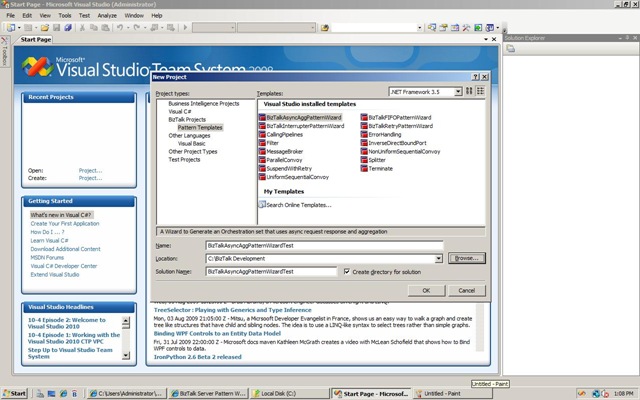Open 'MSDN Forums' Getting Started link
This screenshot has width=640, height=400.
pyautogui.click(x=47, y=258)
